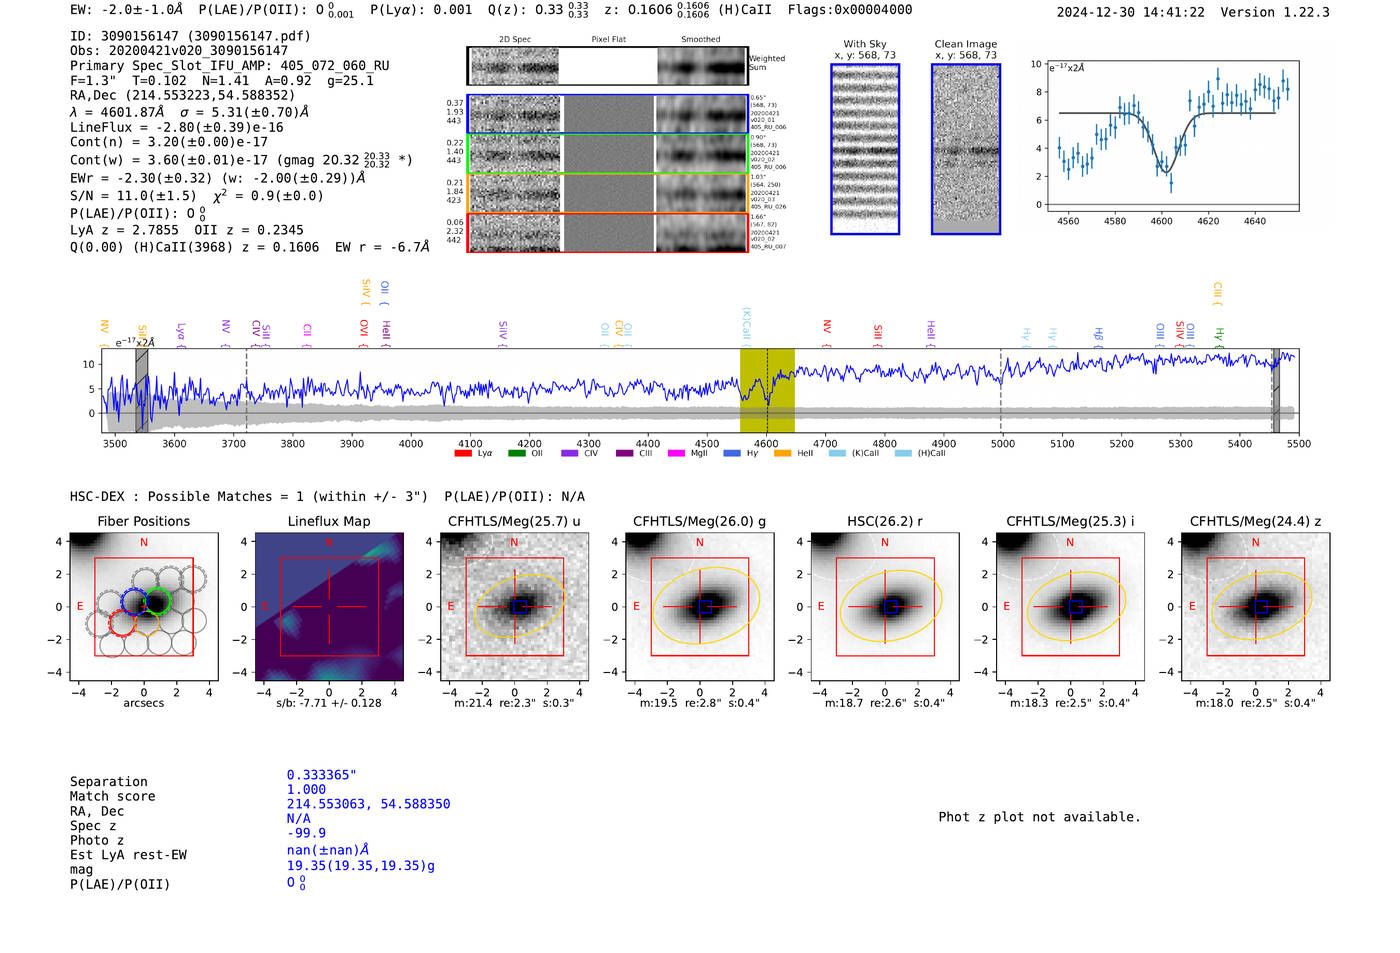
Task: Click the Weighted Sum 2D spectrum row
Action: click(607, 66)
